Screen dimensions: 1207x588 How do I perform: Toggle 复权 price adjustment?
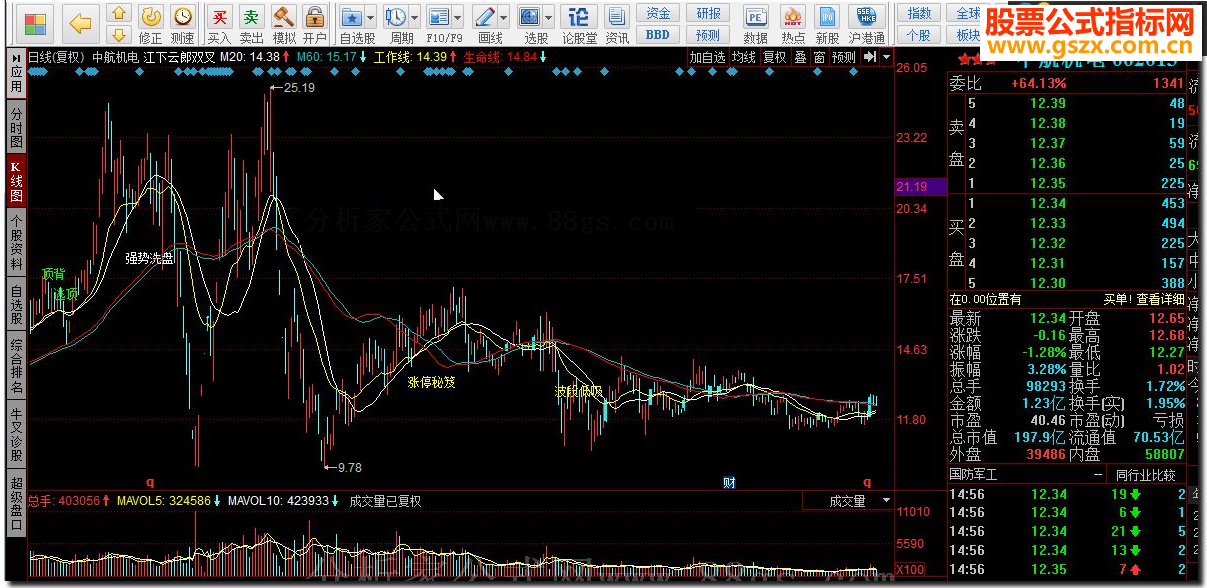point(774,57)
